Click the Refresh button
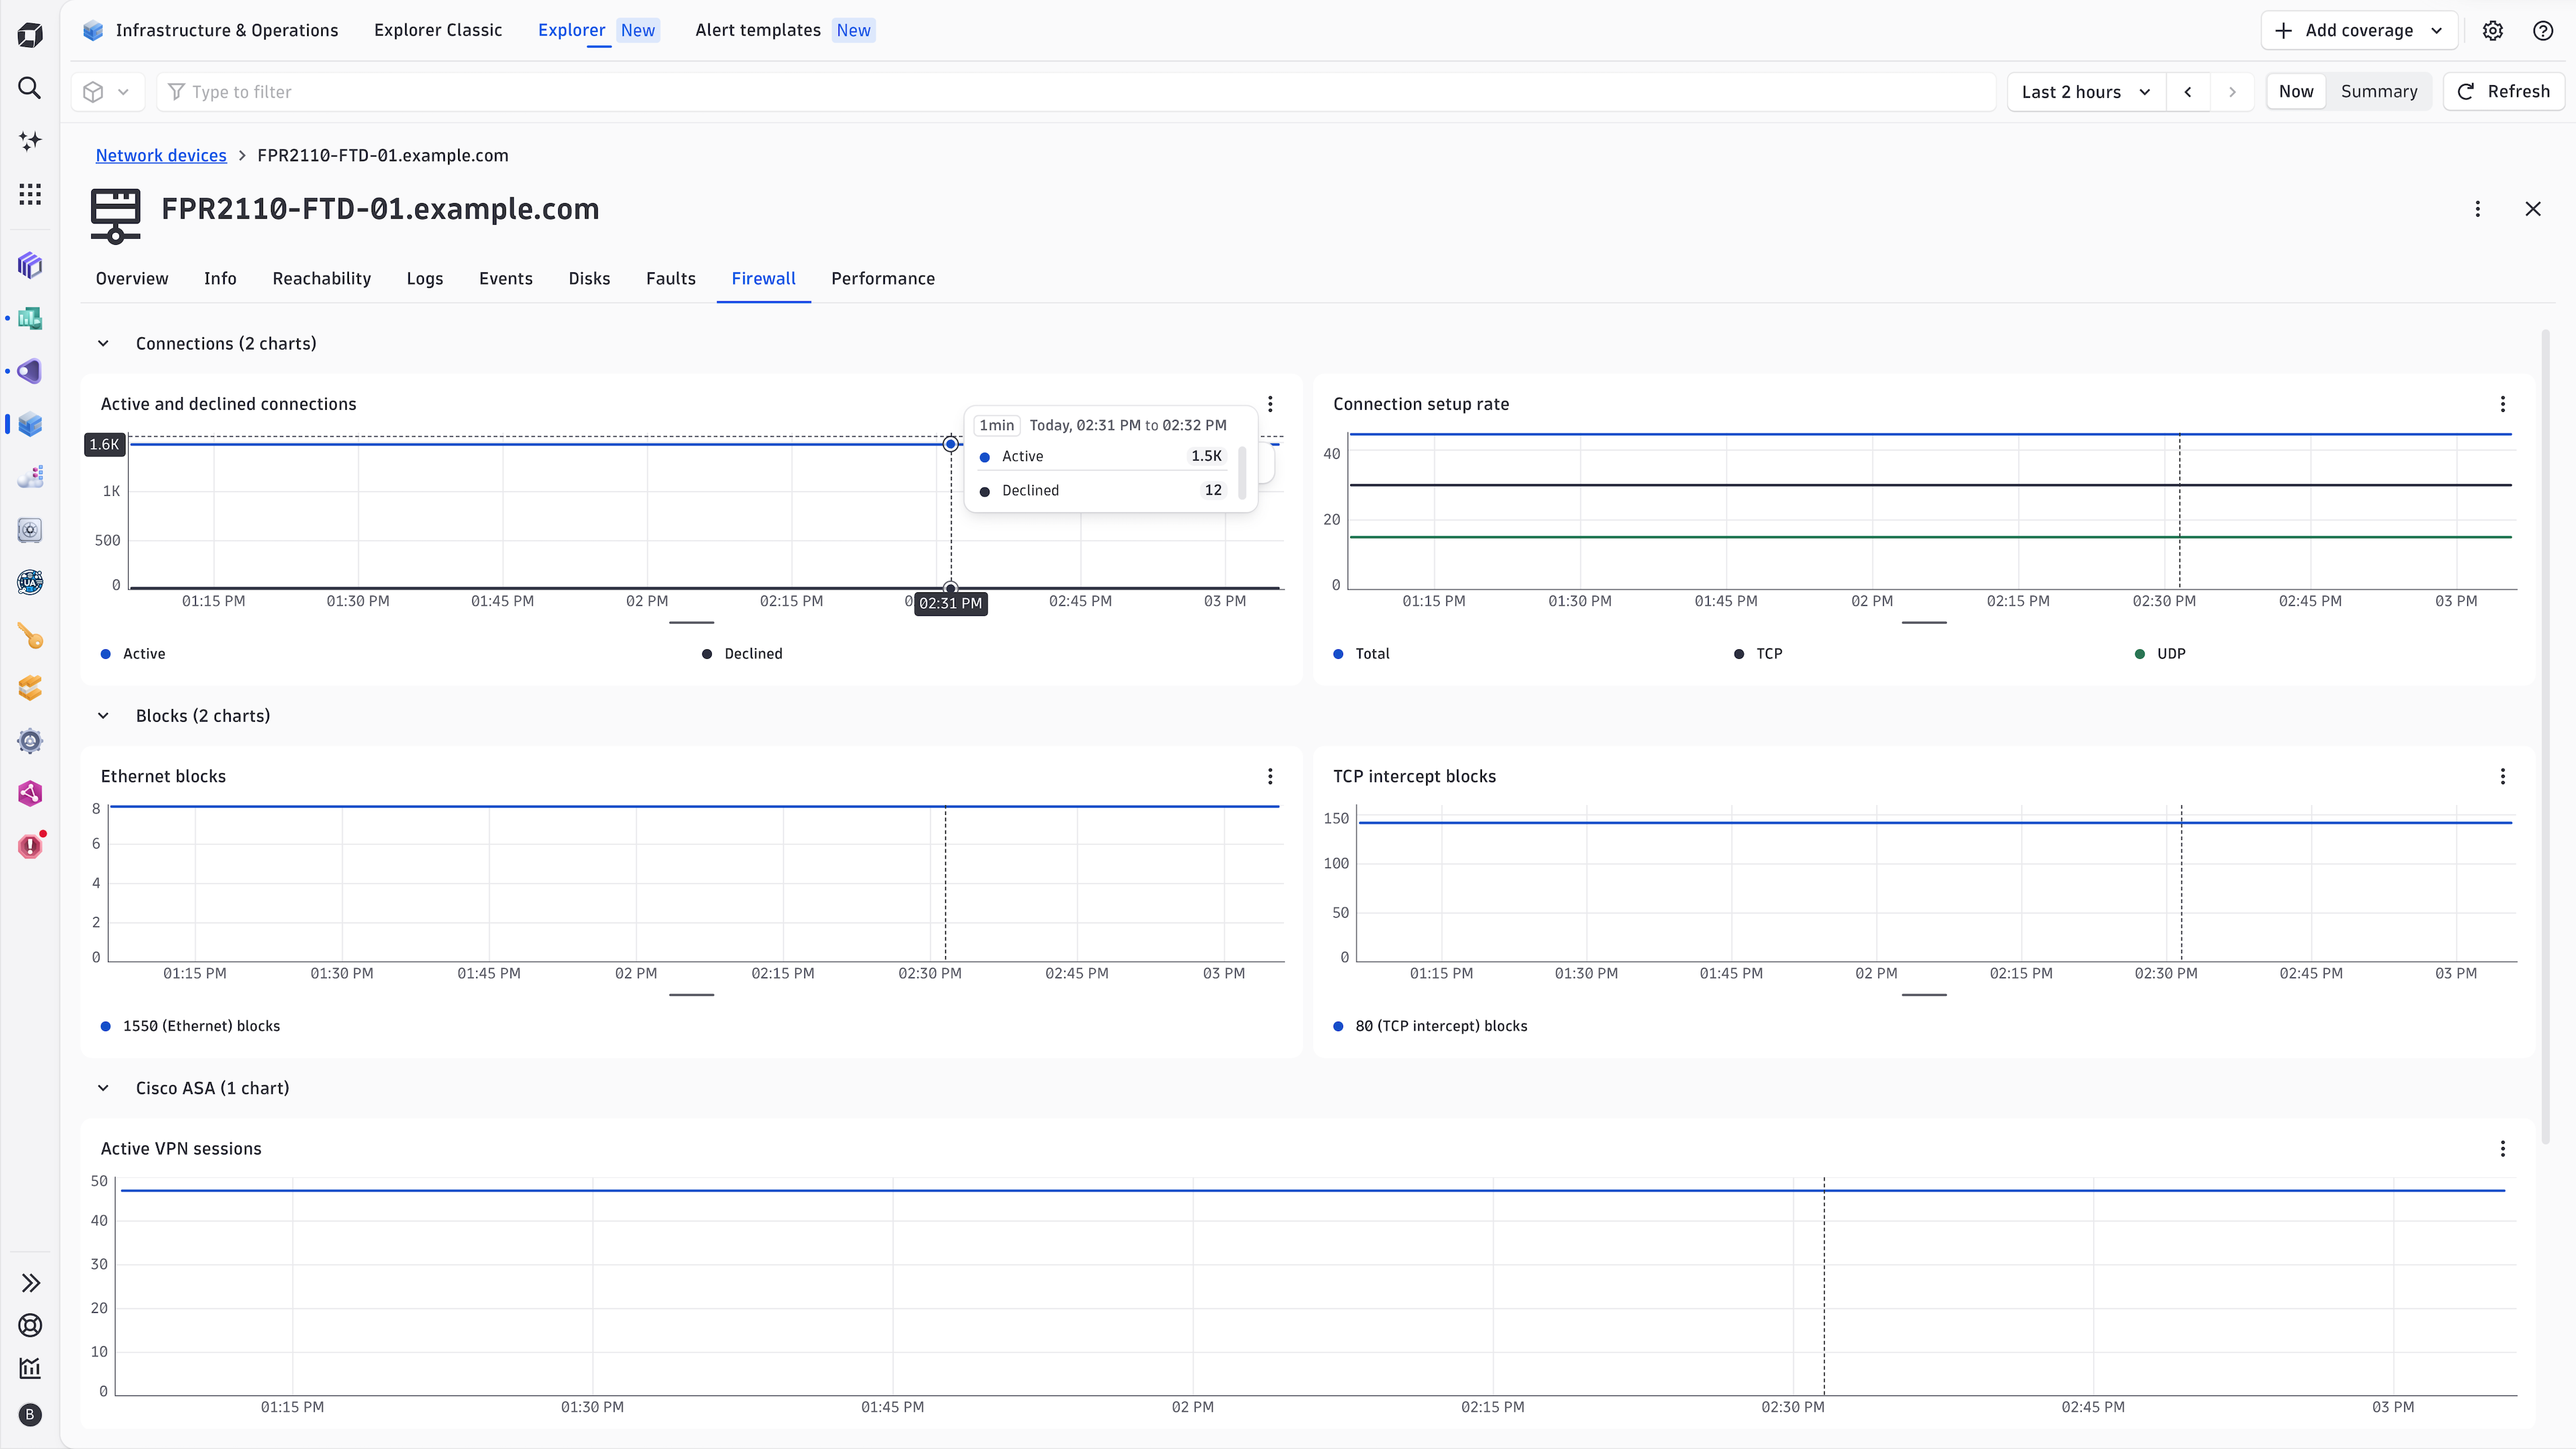Image resolution: width=2576 pixels, height=1449 pixels. coord(2504,91)
